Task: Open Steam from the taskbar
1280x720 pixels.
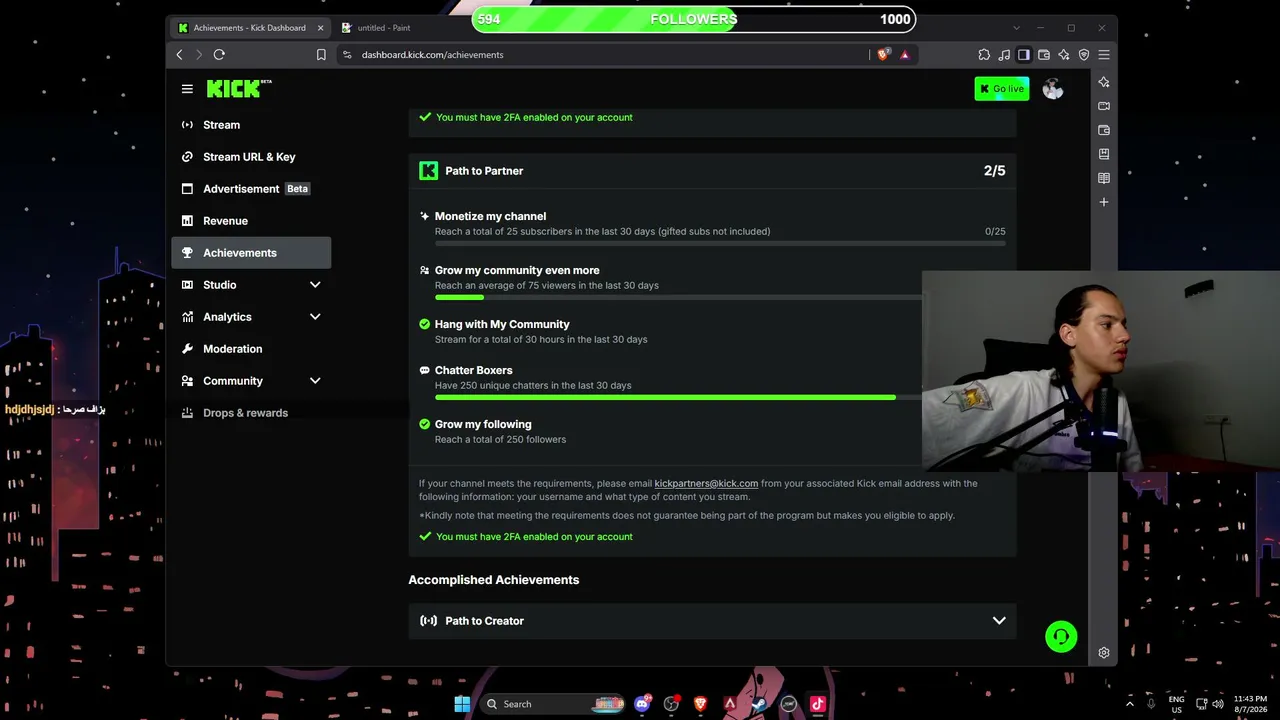Action: [759, 704]
